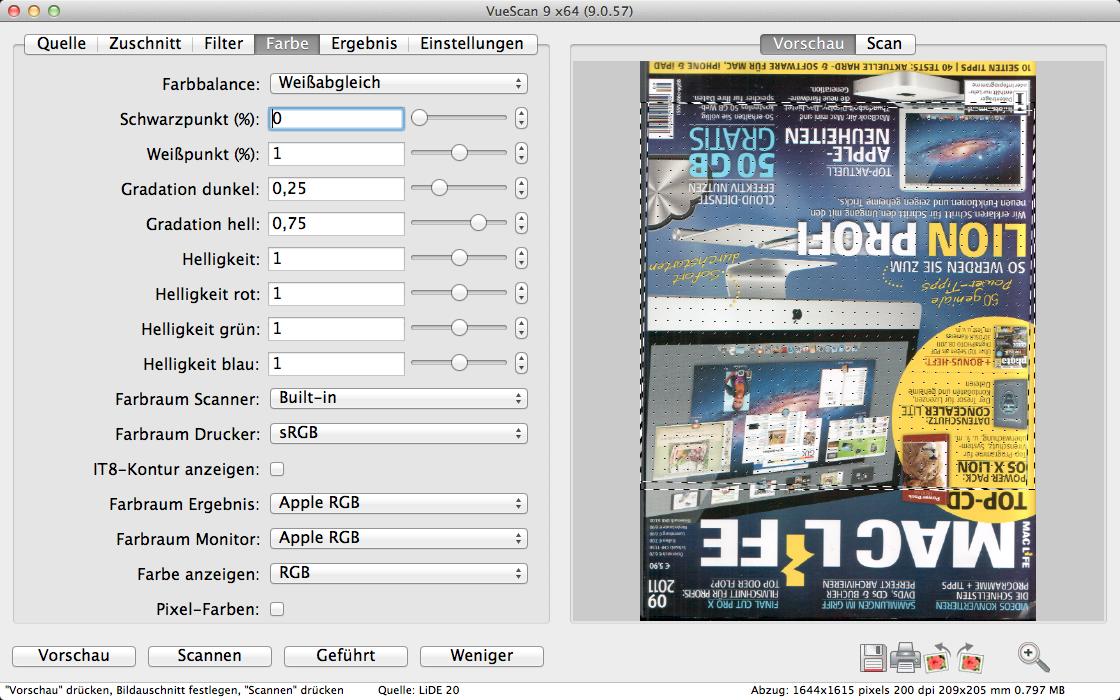Open the Farbraum Scanner dropdown
1120x700 pixels.
pos(399,398)
